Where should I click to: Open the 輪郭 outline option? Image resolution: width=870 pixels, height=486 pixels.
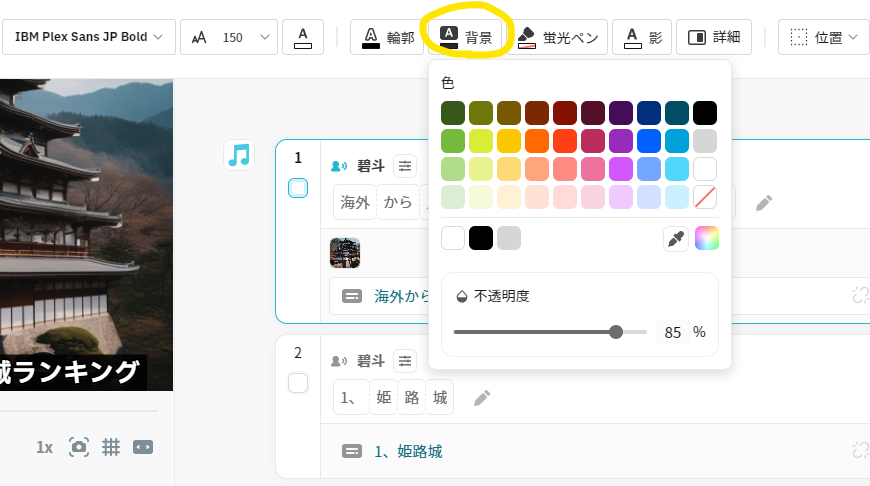(388, 37)
